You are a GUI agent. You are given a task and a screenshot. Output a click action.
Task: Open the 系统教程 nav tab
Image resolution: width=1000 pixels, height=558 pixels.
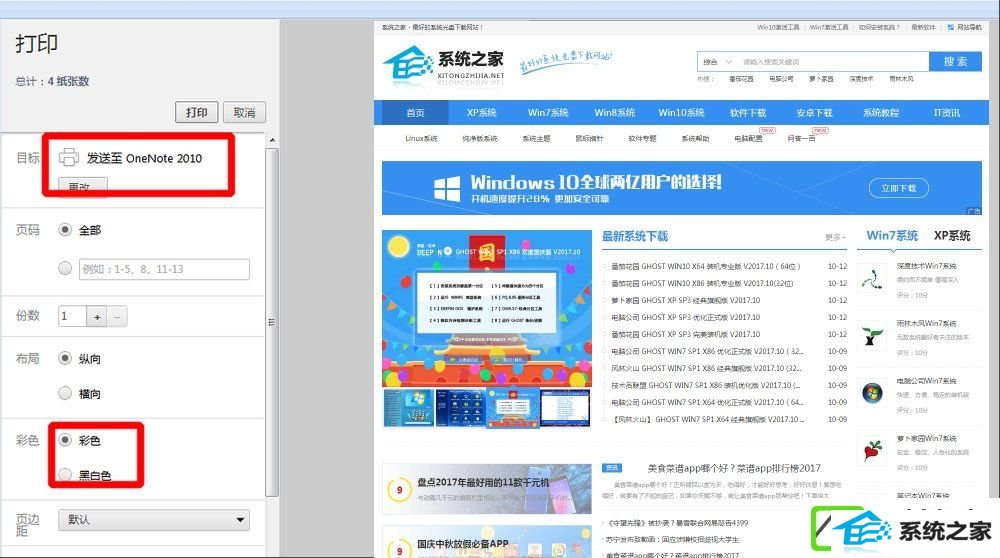coord(881,113)
